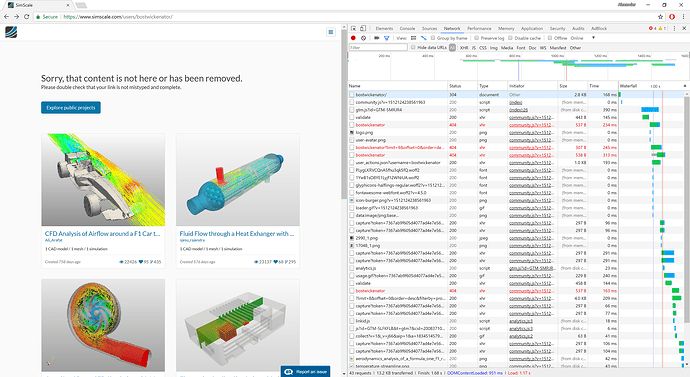Open the F1 car airflow project thumbnail
Screen dimensions: 690x377
(x=103, y=179)
